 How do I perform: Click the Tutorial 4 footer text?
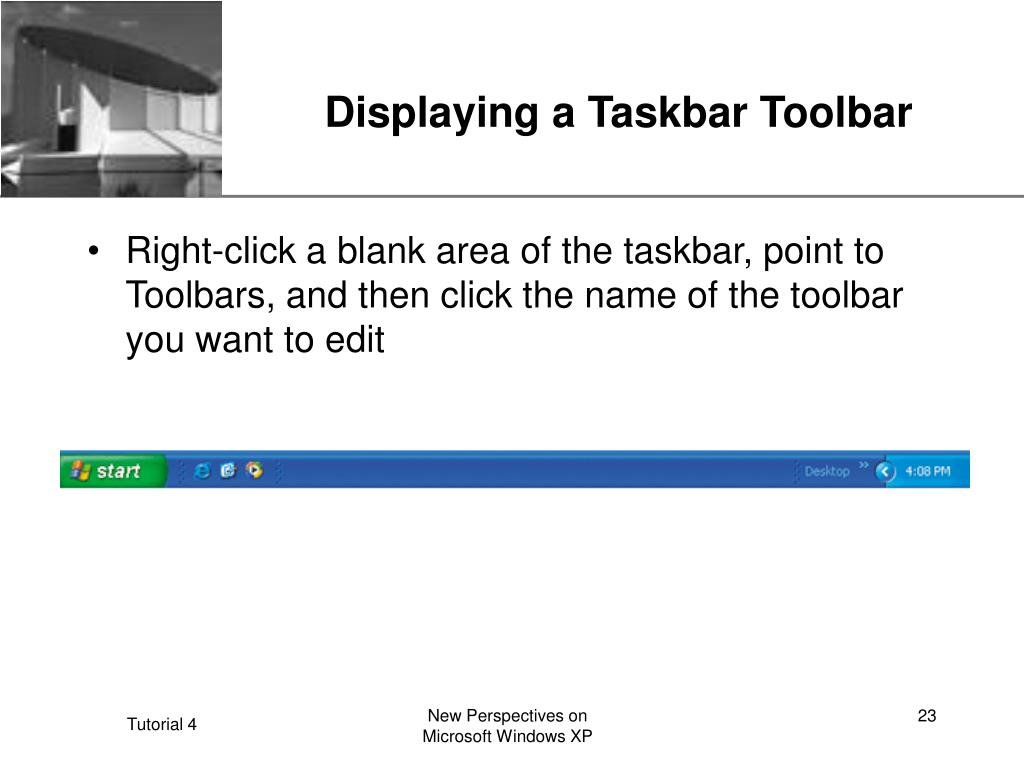coord(161,724)
